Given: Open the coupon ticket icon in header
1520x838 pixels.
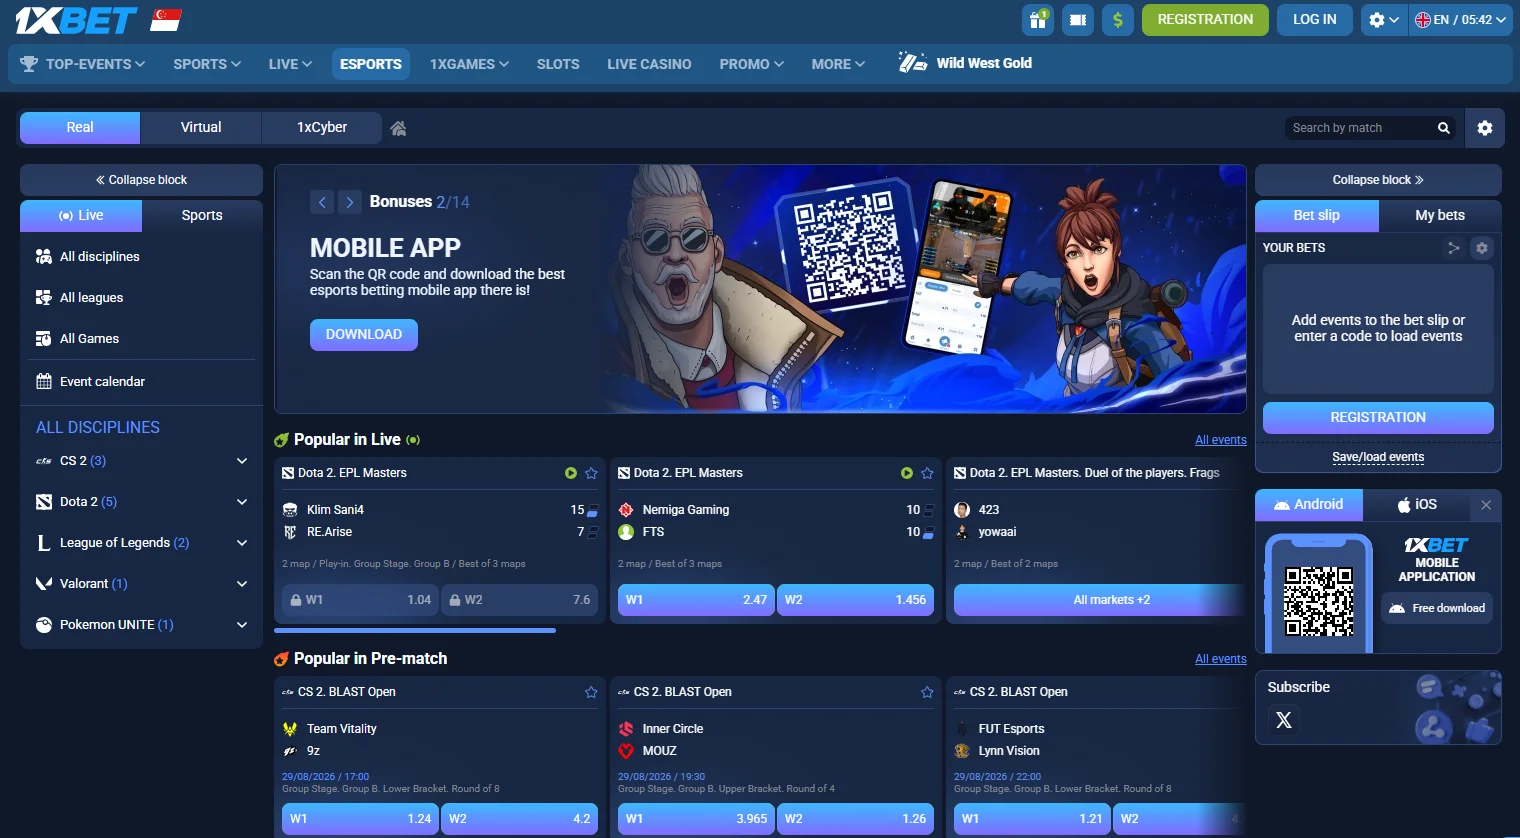Looking at the screenshot, I should [x=1078, y=20].
